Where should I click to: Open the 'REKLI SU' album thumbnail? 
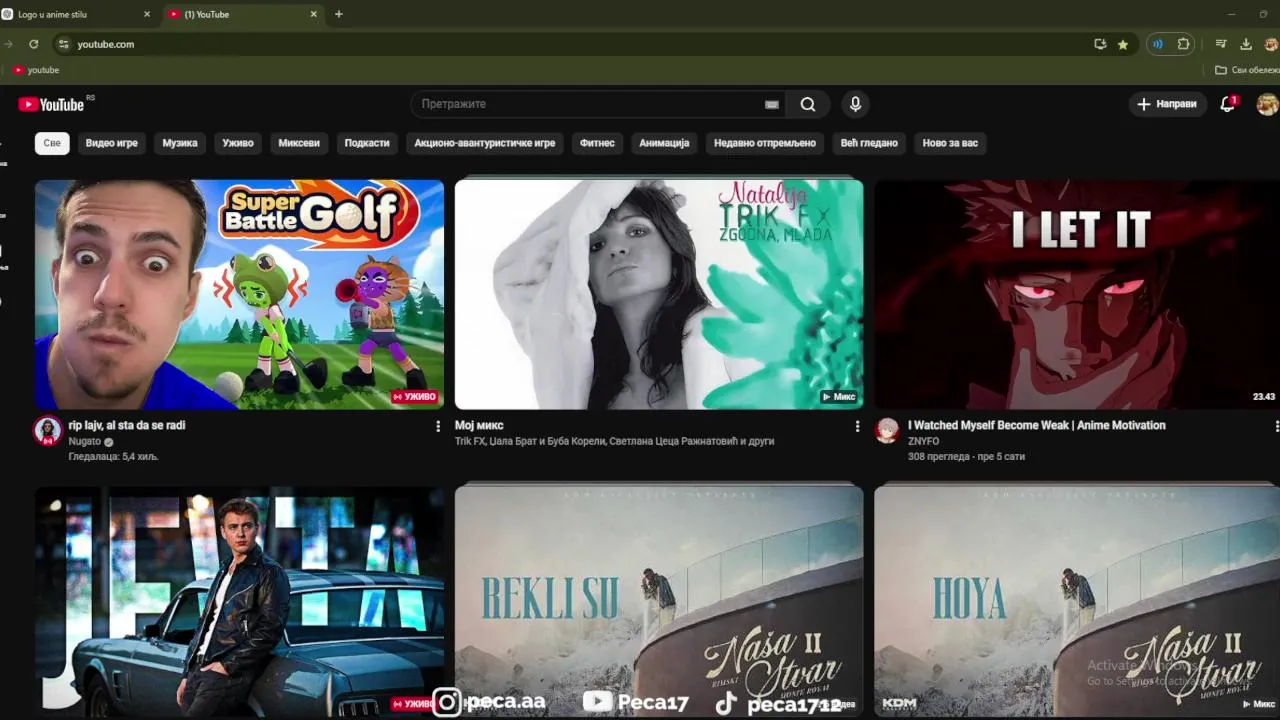coord(659,601)
